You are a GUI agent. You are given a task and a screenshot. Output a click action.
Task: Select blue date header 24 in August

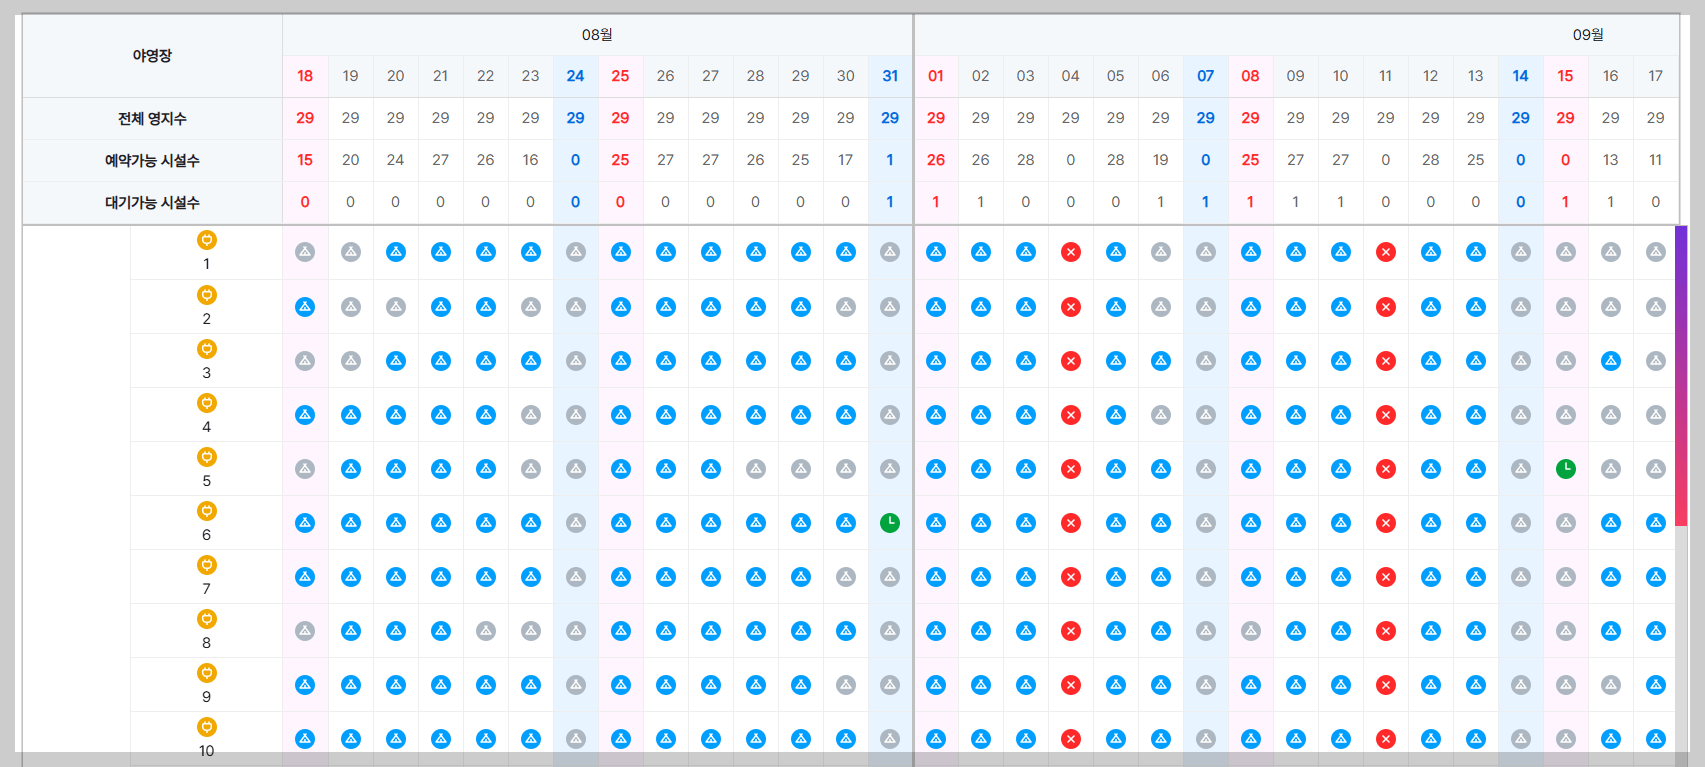[x=576, y=76]
